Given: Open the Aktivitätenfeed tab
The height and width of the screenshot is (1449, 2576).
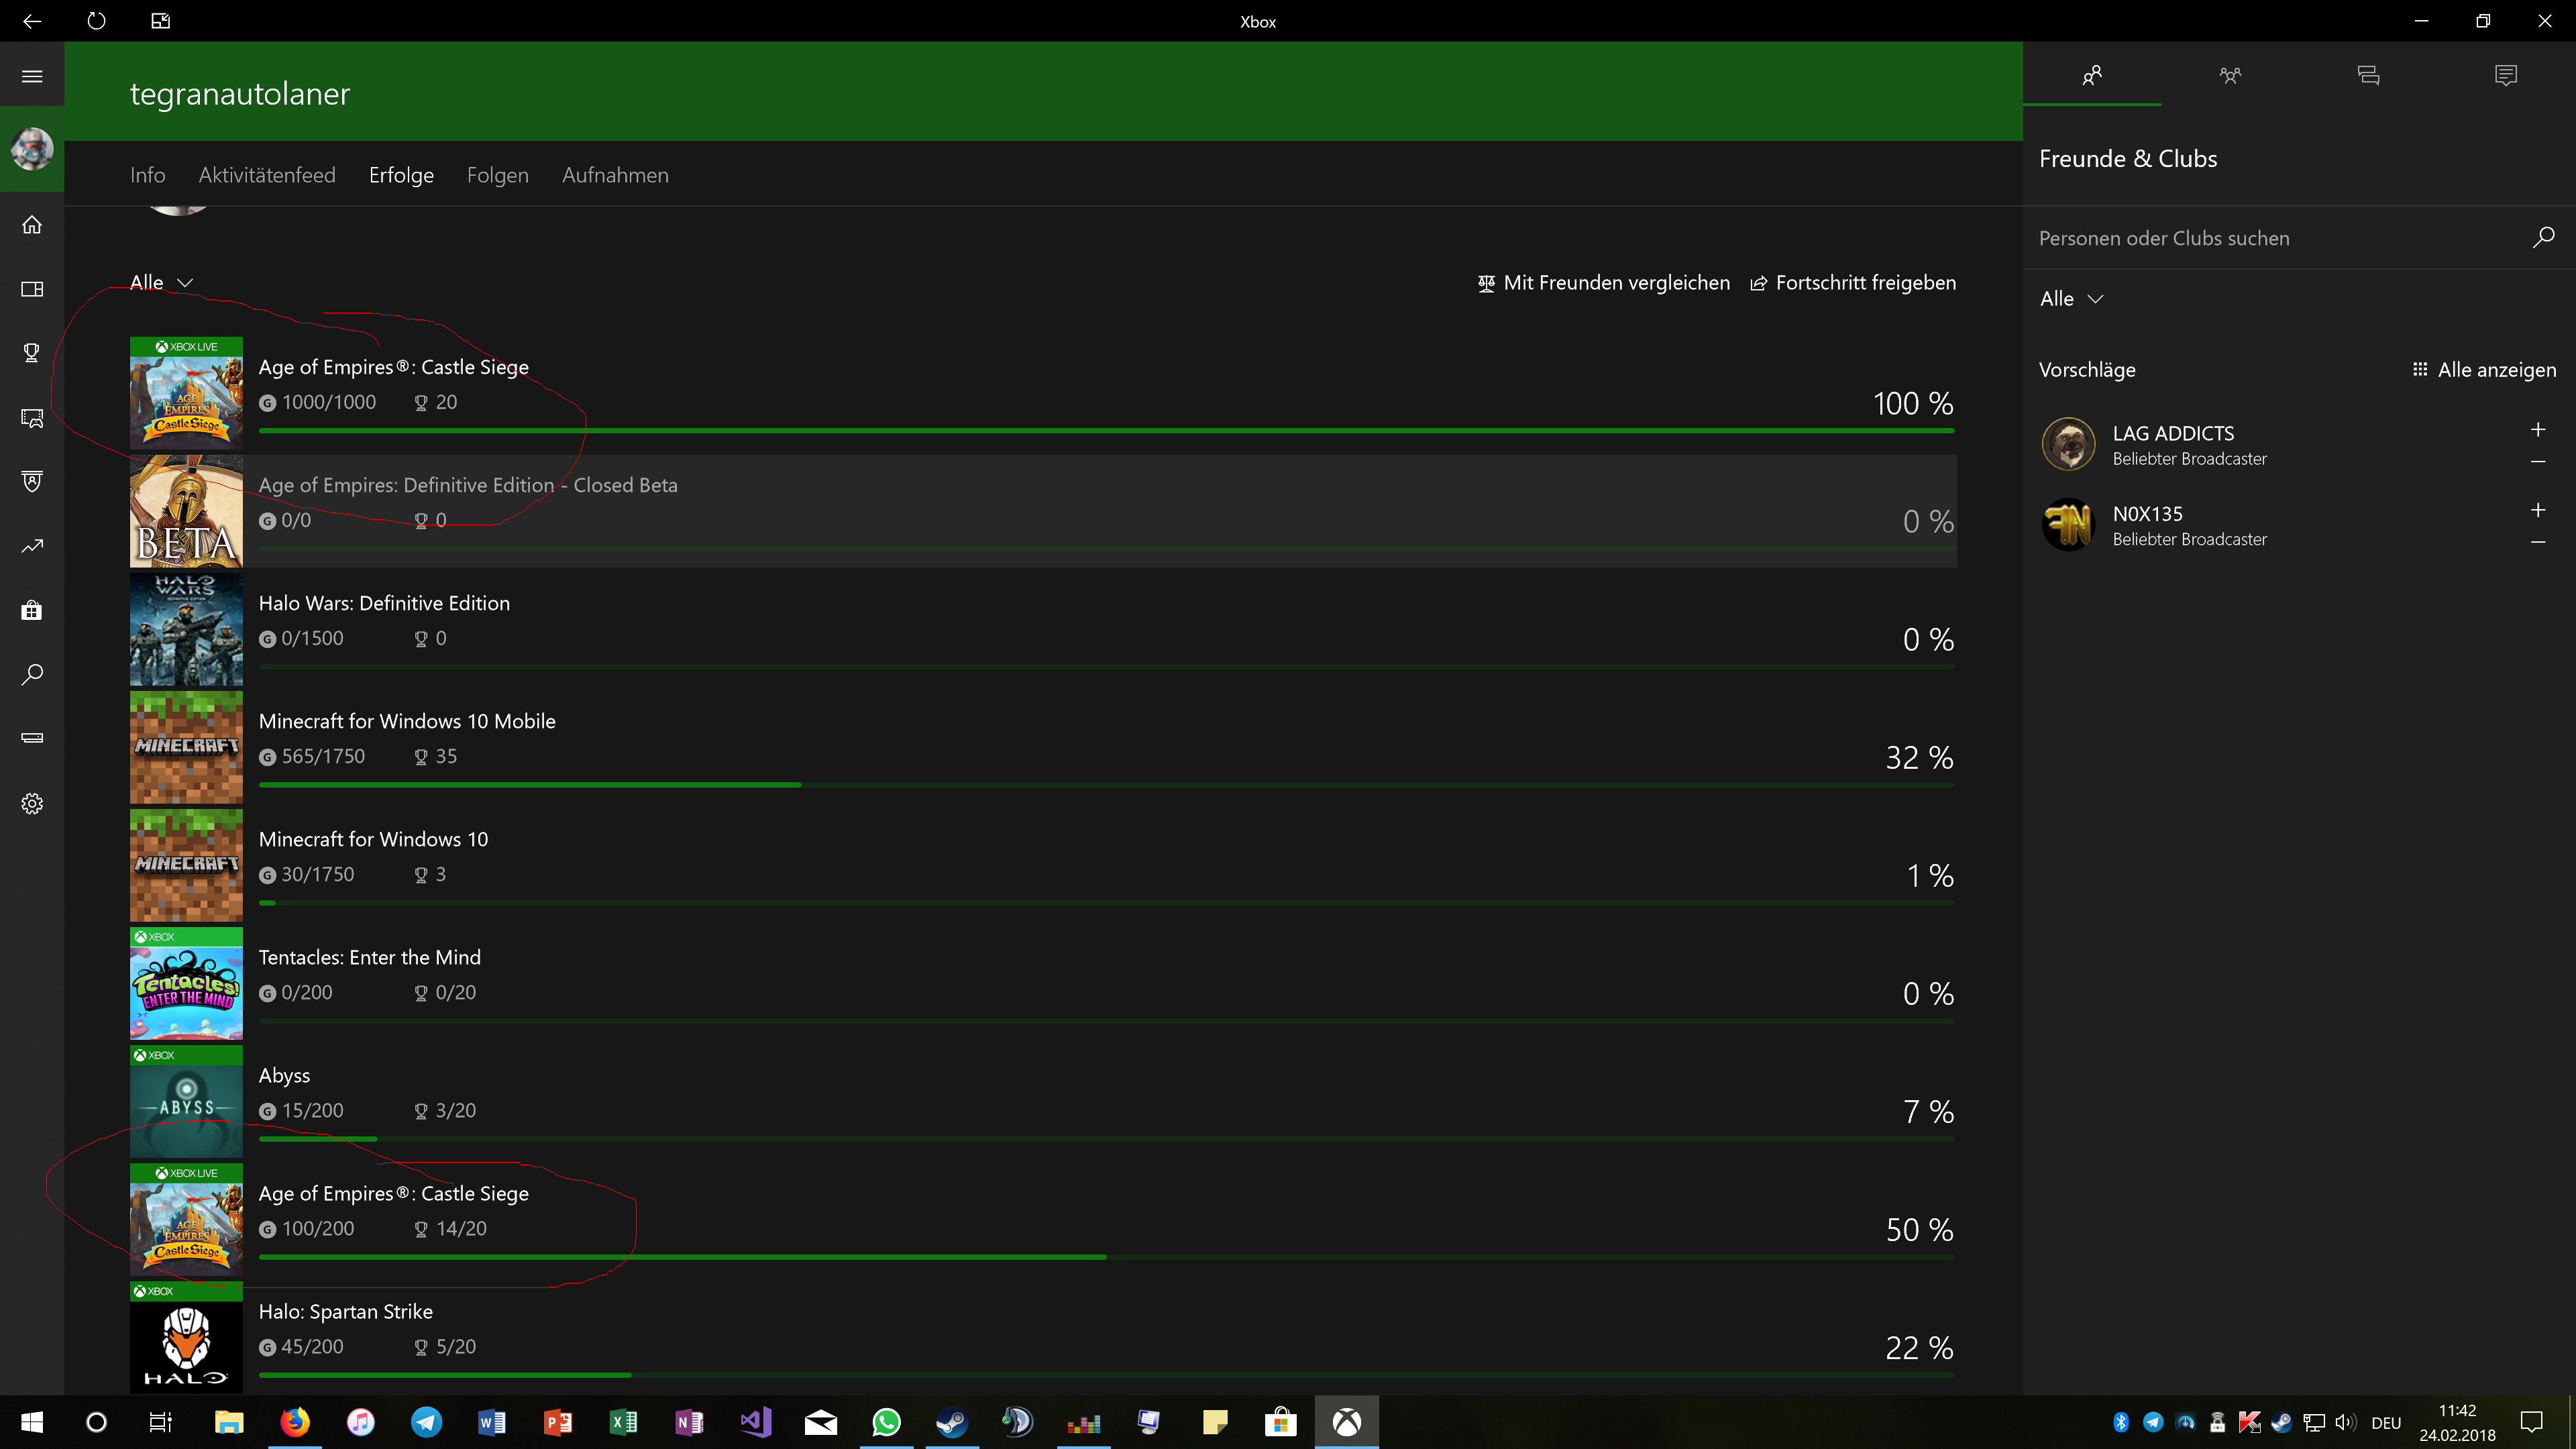Looking at the screenshot, I should point(266,175).
